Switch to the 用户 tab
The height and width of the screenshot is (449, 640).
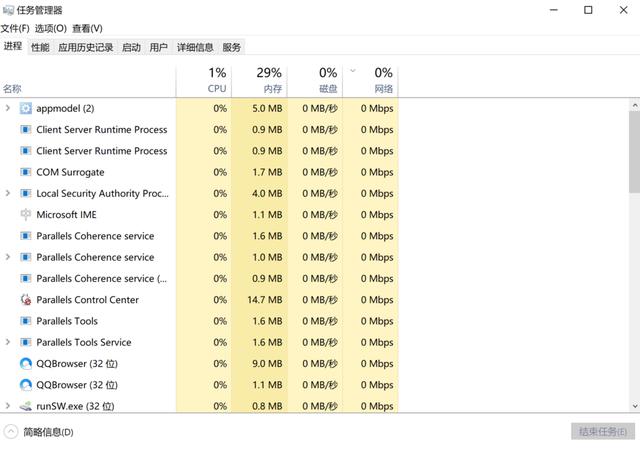click(159, 47)
